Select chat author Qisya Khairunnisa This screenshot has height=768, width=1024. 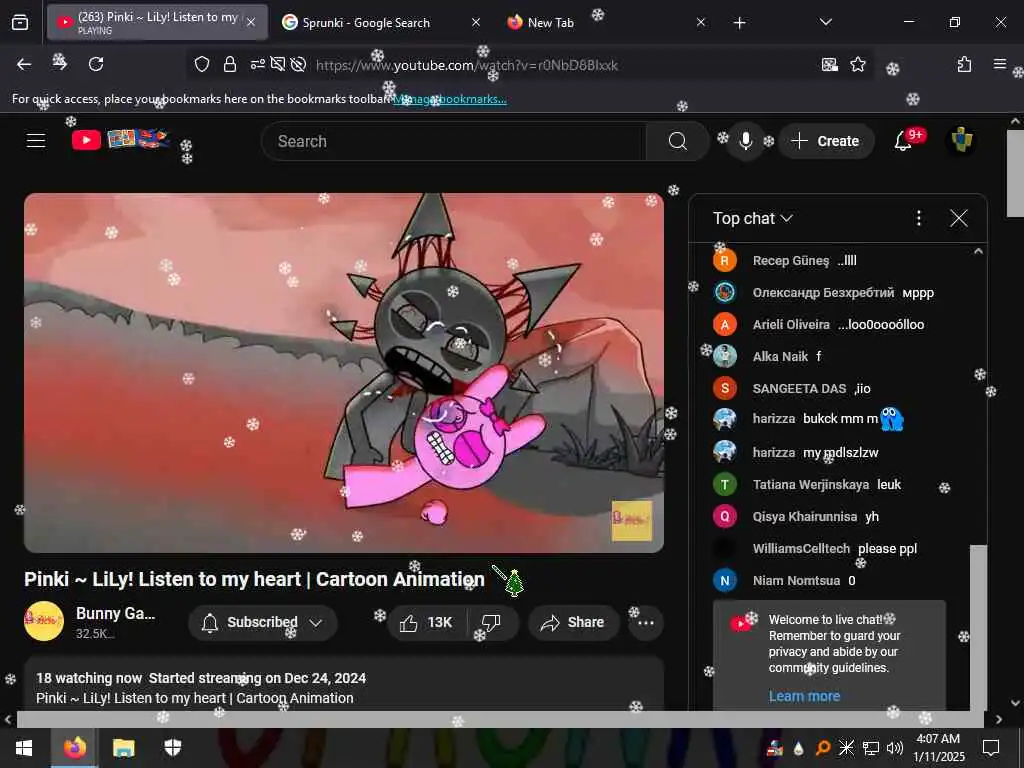[x=805, y=517]
